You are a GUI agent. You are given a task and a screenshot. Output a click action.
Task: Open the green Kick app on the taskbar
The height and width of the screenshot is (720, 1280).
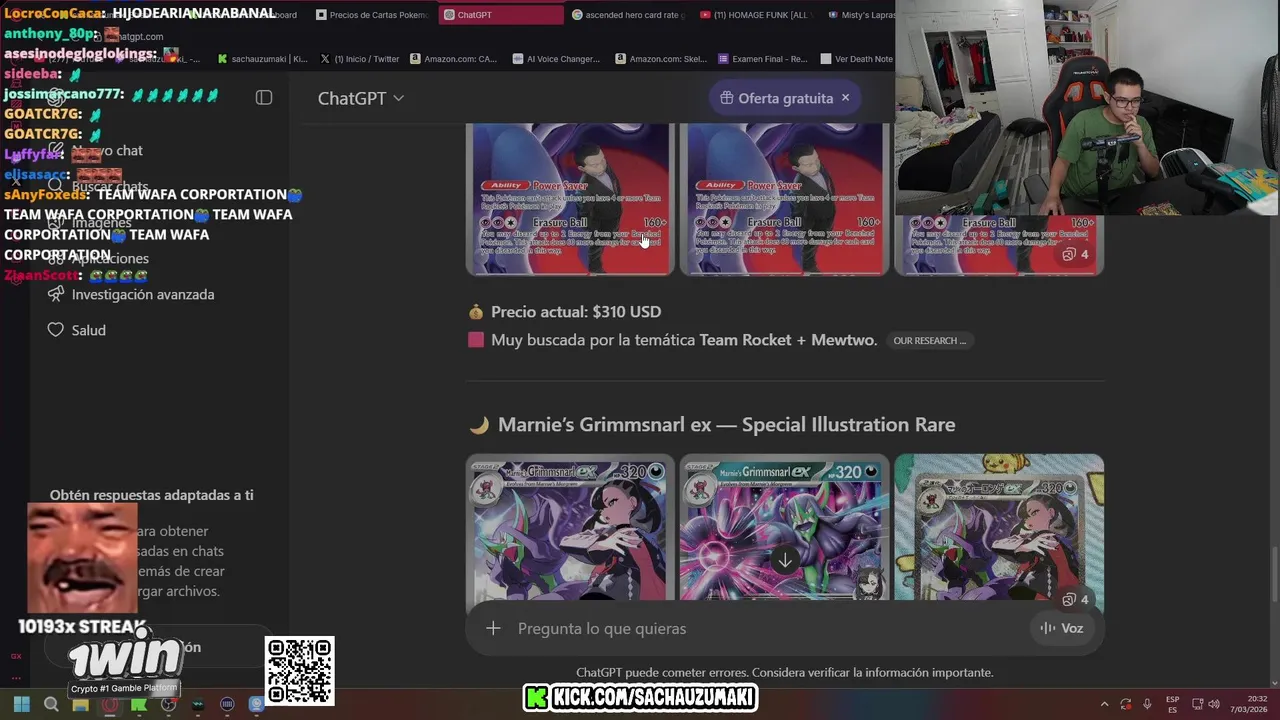pos(139,704)
